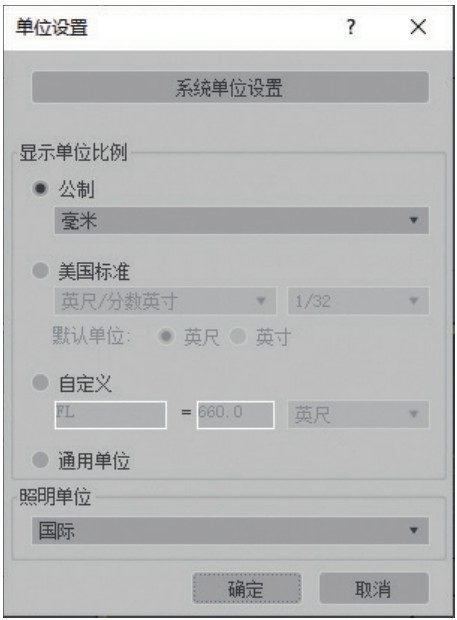Image resolution: width=457 pixels, height=620 pixels.
Task: Click the 660.0 value input field
Action: pyautogui.click(x=236, y=415)
